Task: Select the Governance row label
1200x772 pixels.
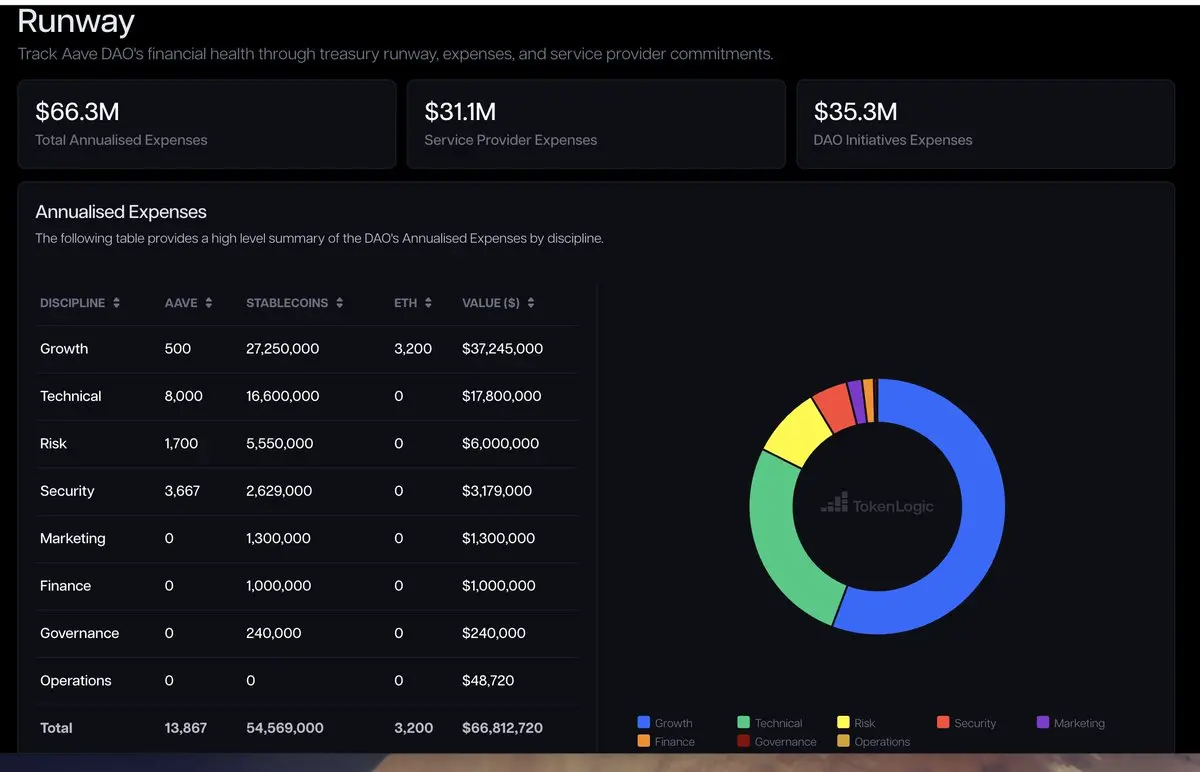Action: coord(79,633)
